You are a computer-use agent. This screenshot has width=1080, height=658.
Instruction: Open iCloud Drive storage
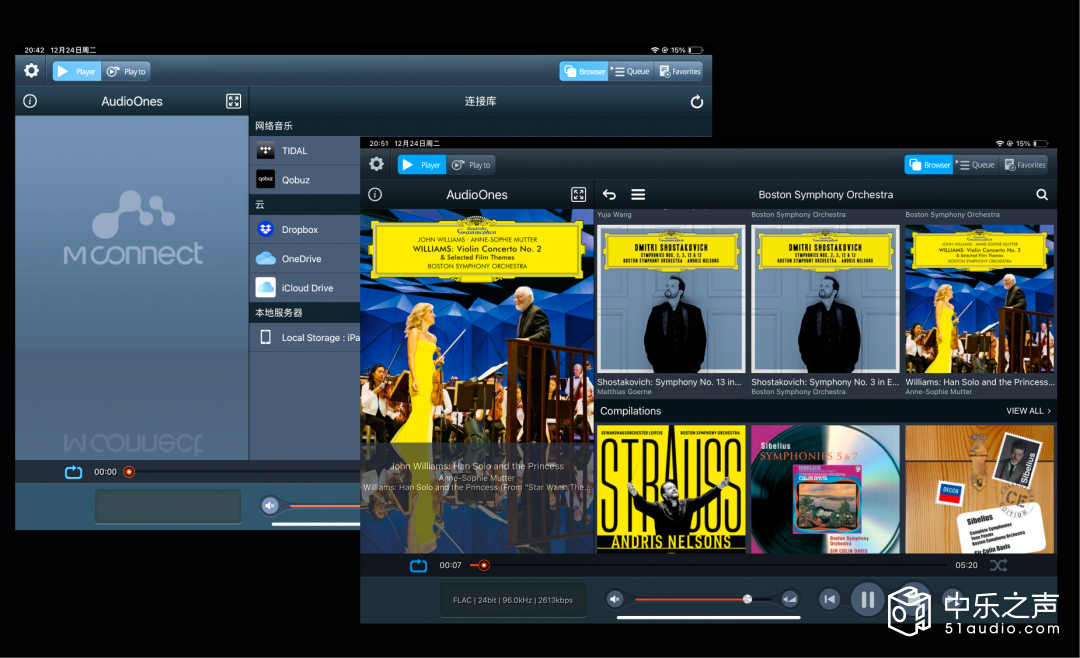pos(304,288)
